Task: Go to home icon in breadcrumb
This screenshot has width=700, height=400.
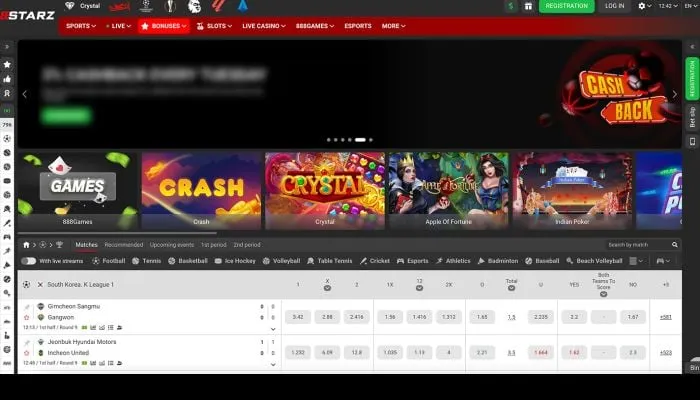Action: tap(26, 245)
